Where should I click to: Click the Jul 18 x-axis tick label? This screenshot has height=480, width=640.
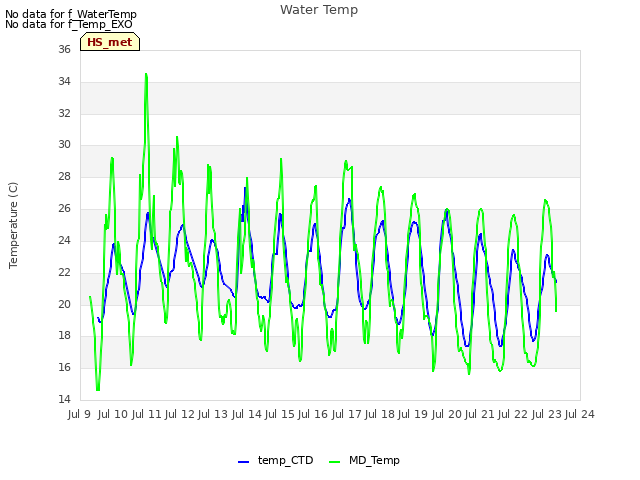click(x=380, y=414)
